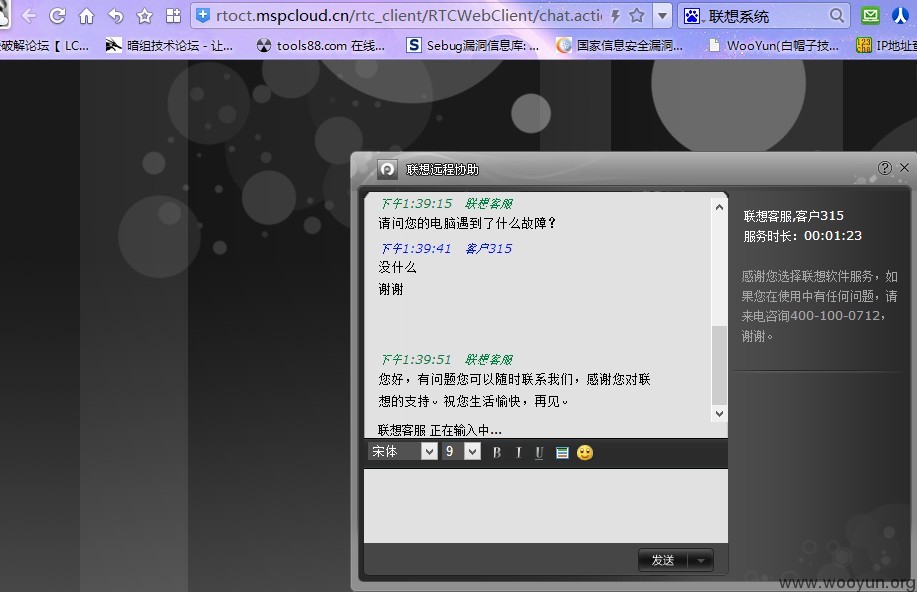This screenshot has width=917, height=592.
Task: Open the 国家信息安全漏洞 bookmark
Action: click(619, 45)
